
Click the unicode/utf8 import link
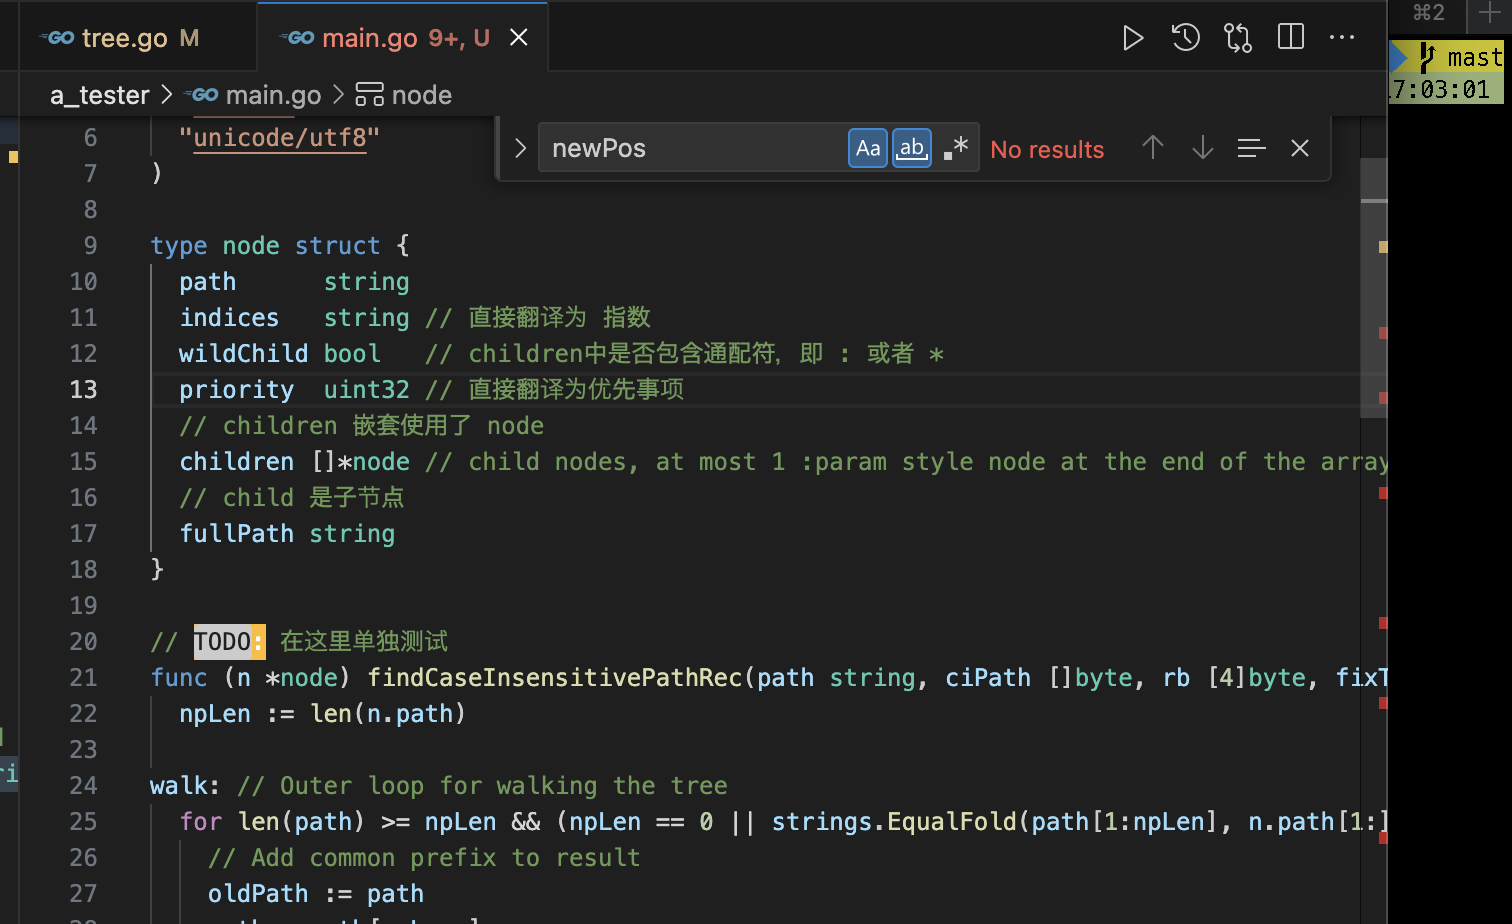pos(280,137)
